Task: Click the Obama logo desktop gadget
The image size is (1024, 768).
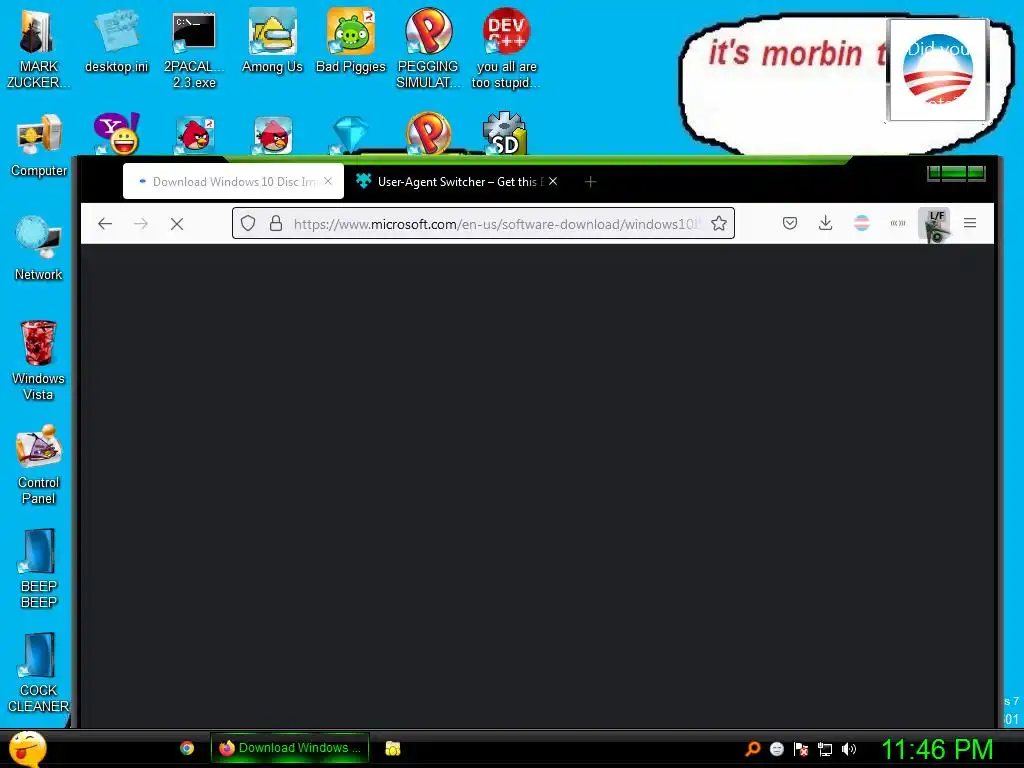Action: pyautogui.click(x=938, y=69)
